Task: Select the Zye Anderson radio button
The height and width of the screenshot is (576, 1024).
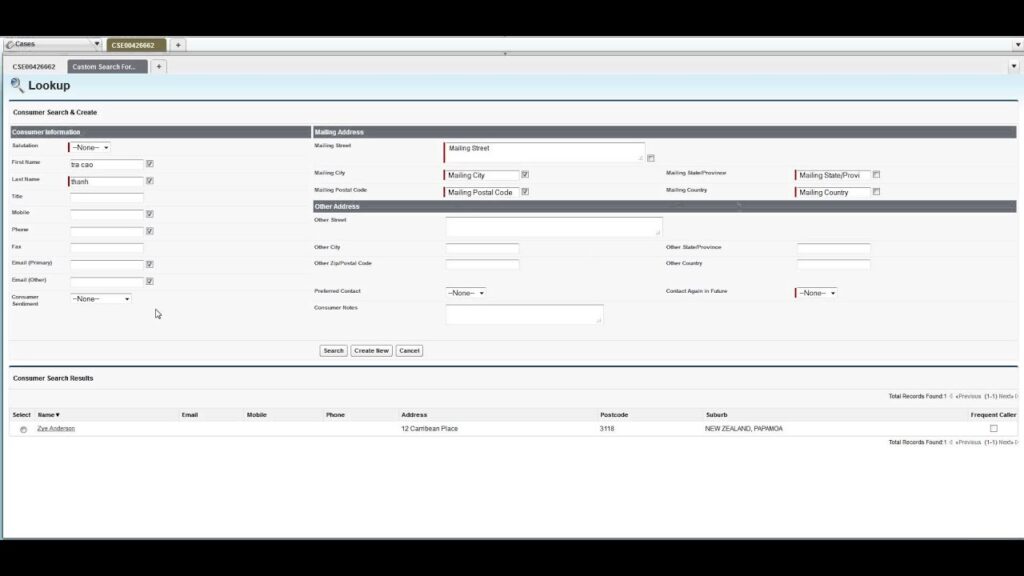Action: 24,430
